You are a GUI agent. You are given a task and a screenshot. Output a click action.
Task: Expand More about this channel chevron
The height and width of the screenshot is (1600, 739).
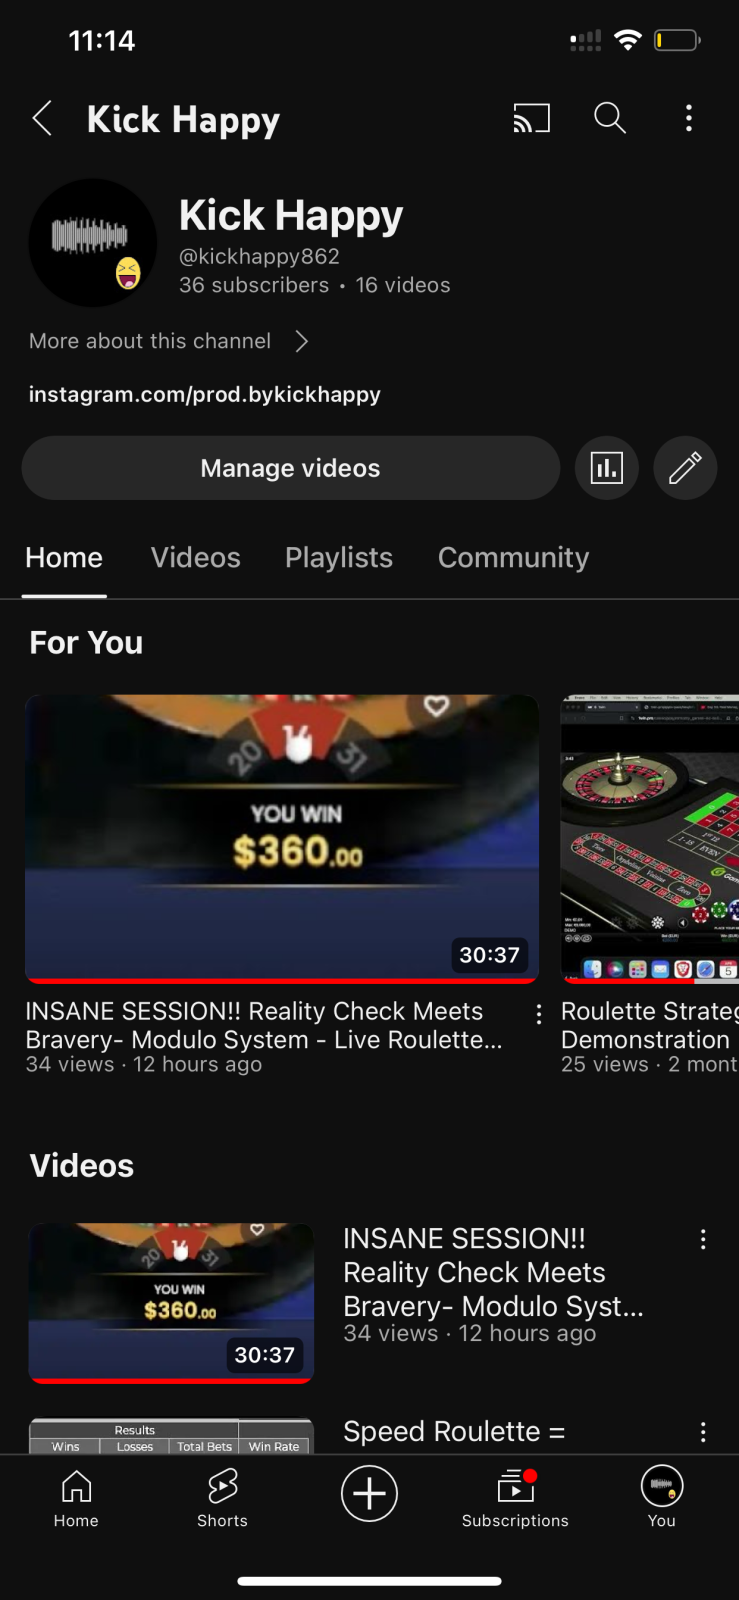point(302,341)
